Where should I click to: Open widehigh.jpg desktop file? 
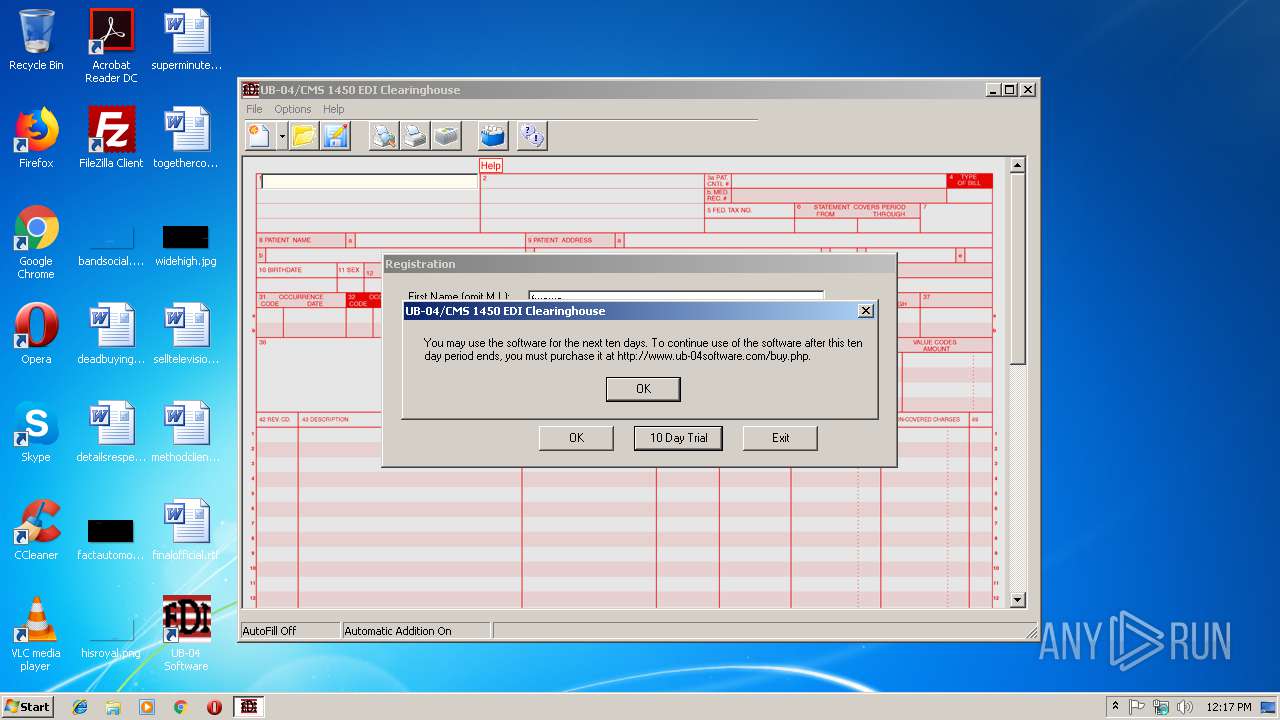[x=186, y=246]
